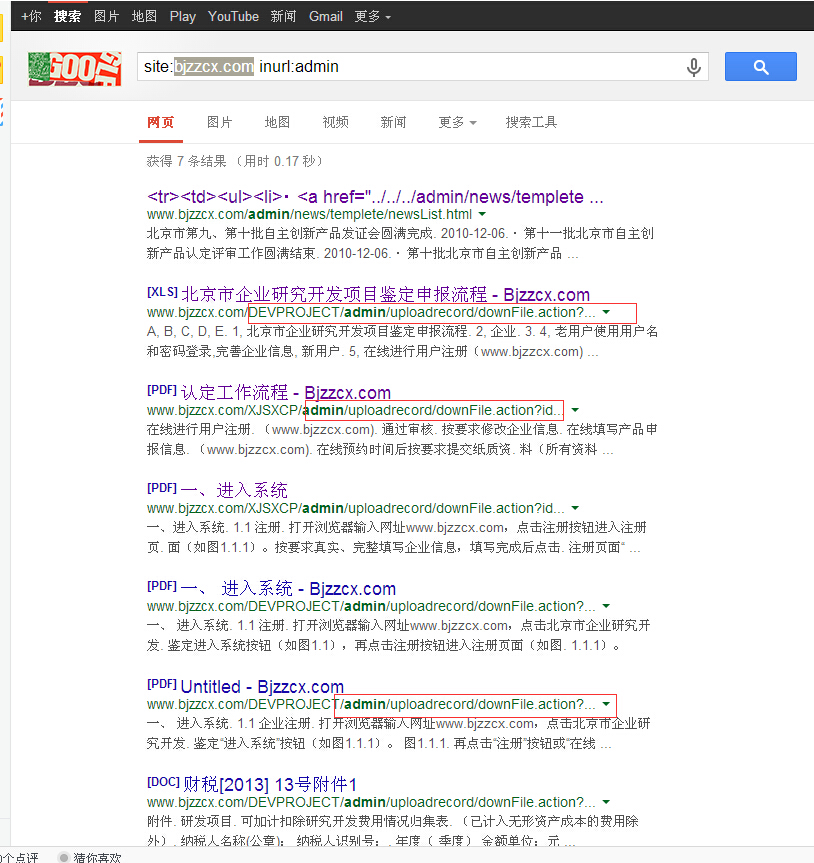This screenshot has width=814, height=863.
Task: Expand arrow next to newsList.html URL
Action: [482, 214]
